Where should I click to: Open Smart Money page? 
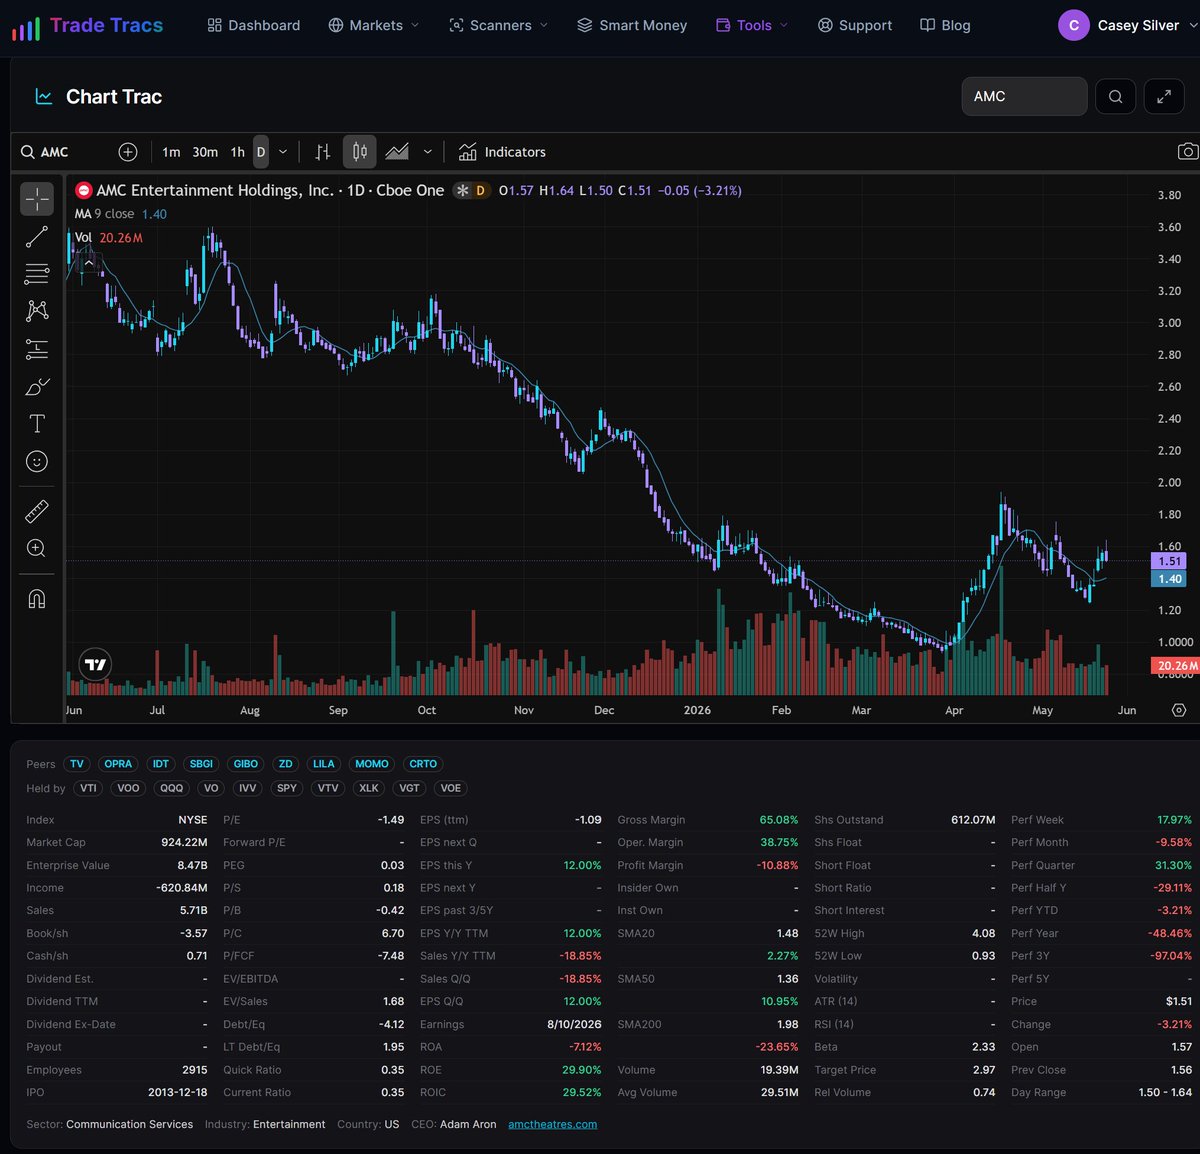pos(632,25)
